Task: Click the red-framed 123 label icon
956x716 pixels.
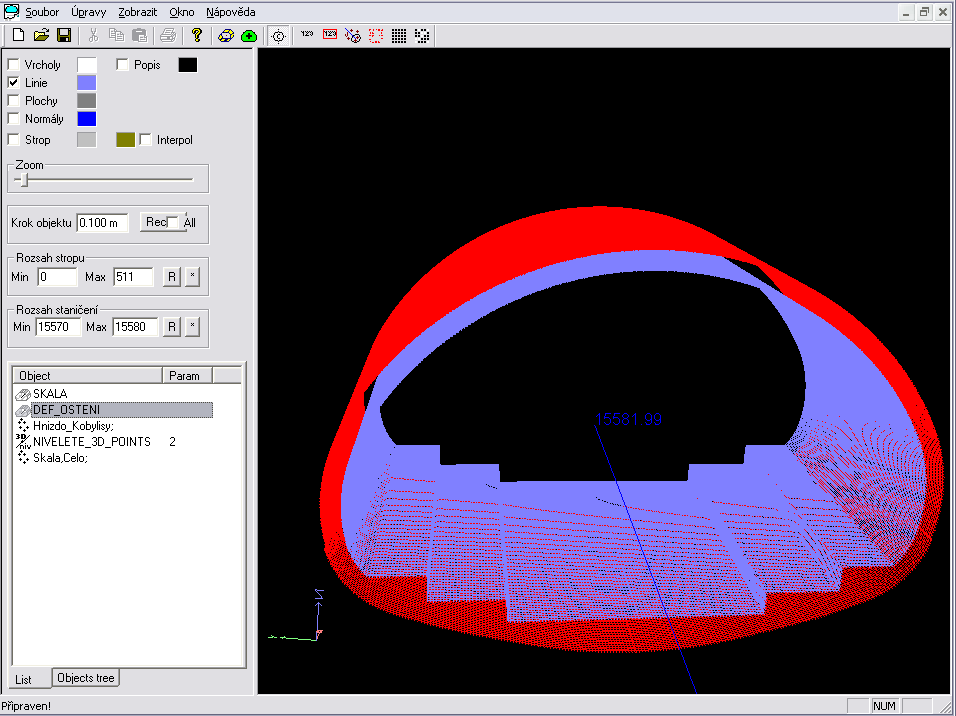Action: coord(329,36)
